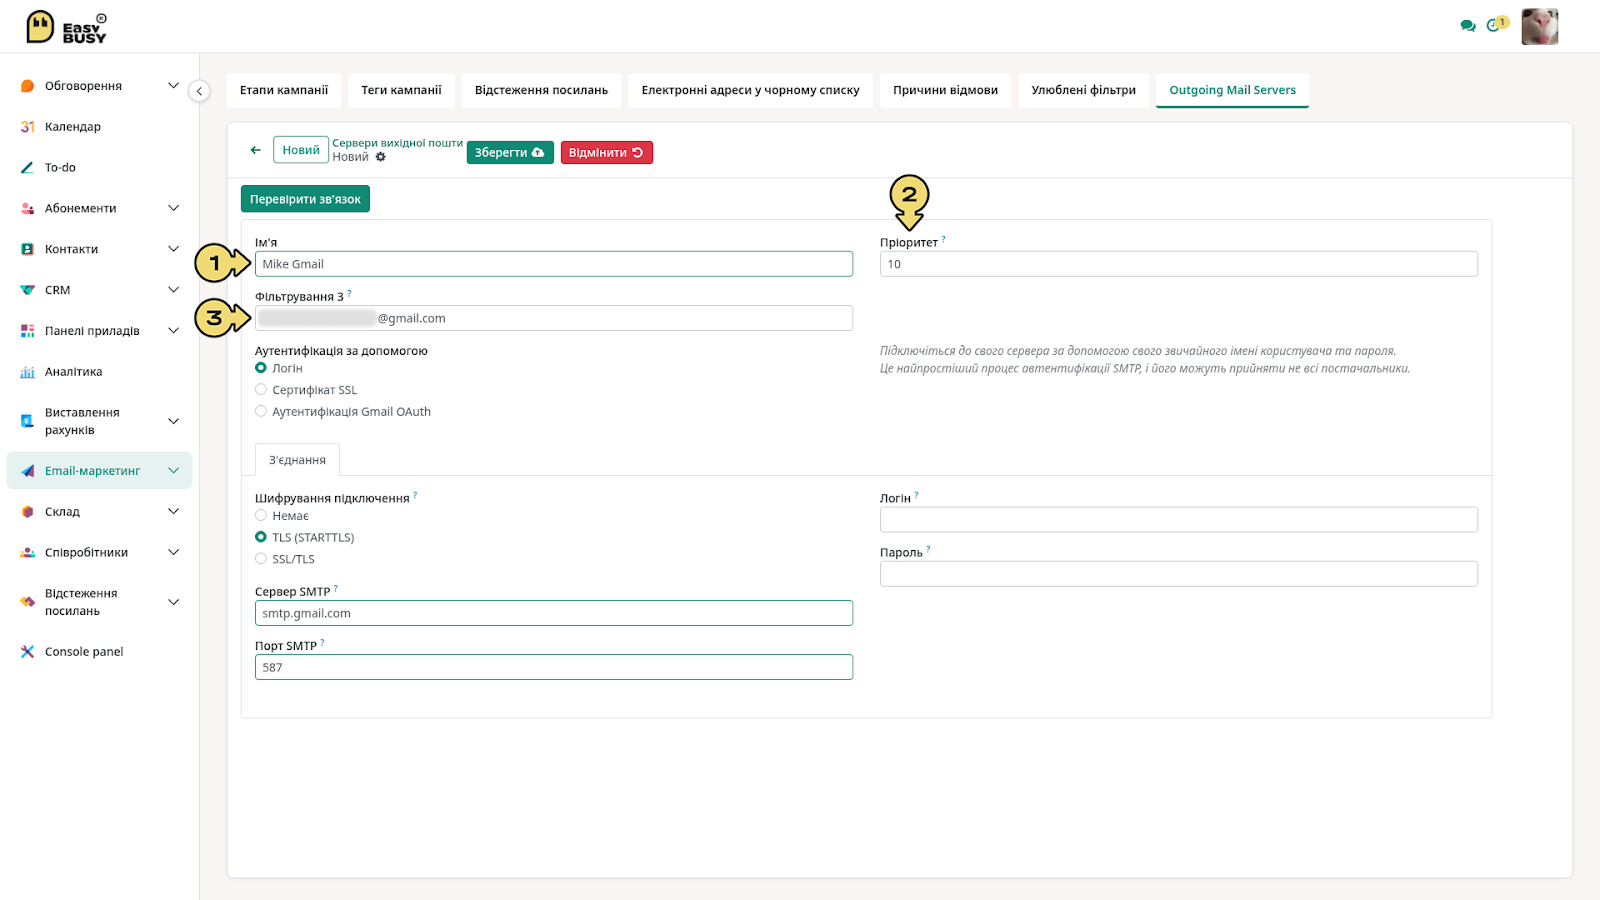Click the Співробітники sidebar icon
This screenshot has height=900, width=1600.
(27, 553)
